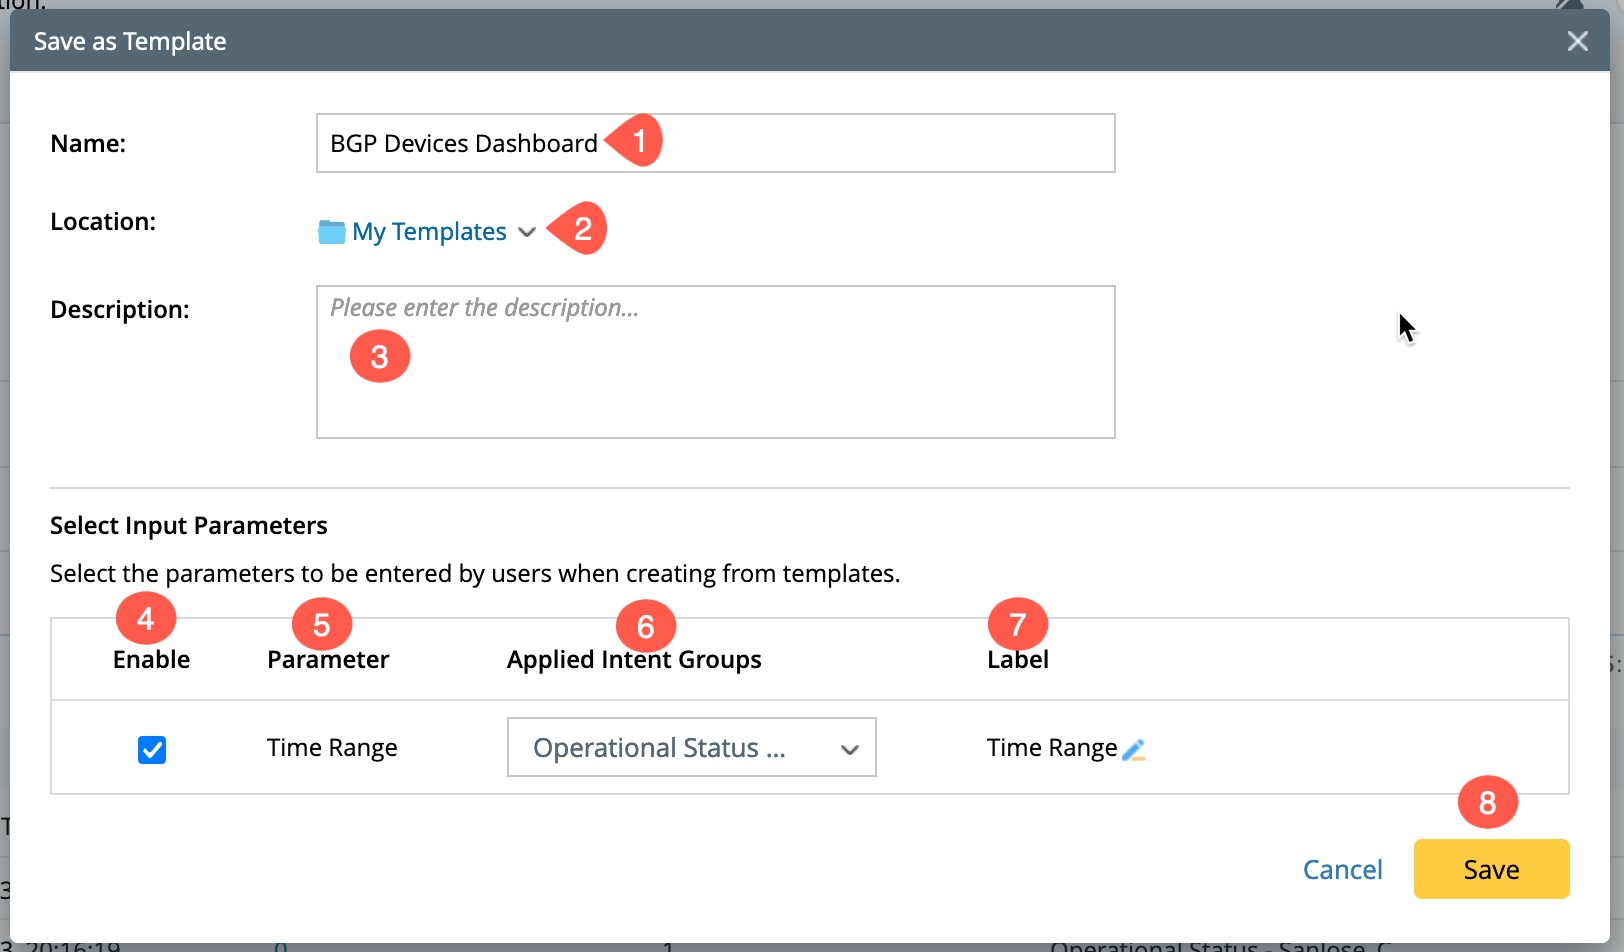Click the Enable column header

(x=151, y=660)
